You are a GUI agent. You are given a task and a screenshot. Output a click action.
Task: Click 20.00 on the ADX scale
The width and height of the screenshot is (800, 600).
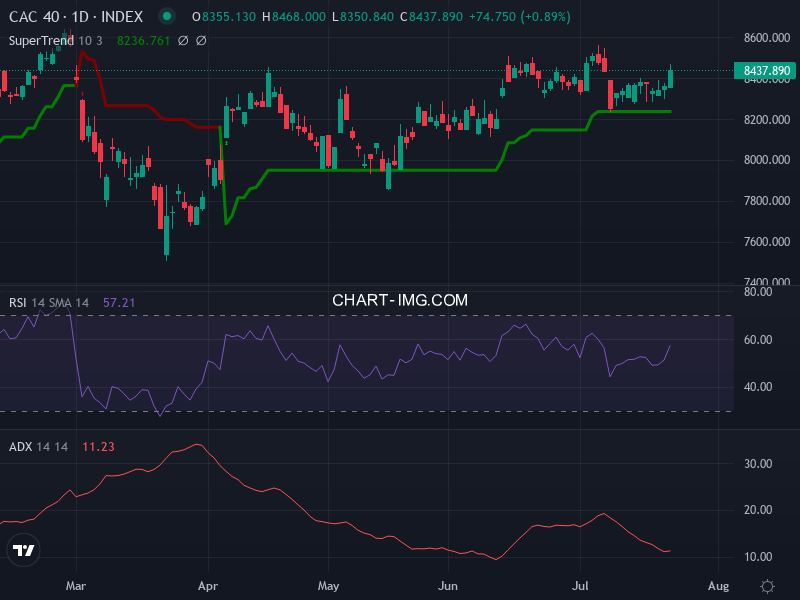pyautogui.click(x=758, y=510)
